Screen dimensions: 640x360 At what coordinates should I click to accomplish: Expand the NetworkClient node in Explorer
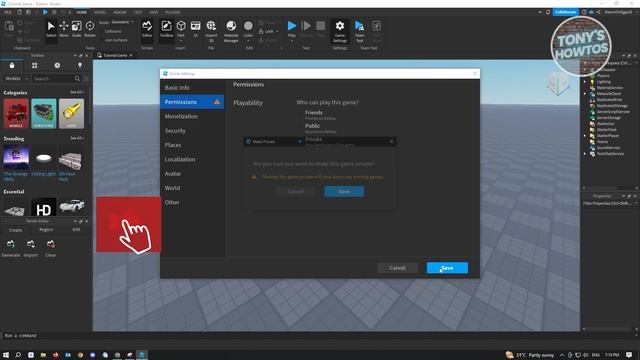tap(584, 93)
